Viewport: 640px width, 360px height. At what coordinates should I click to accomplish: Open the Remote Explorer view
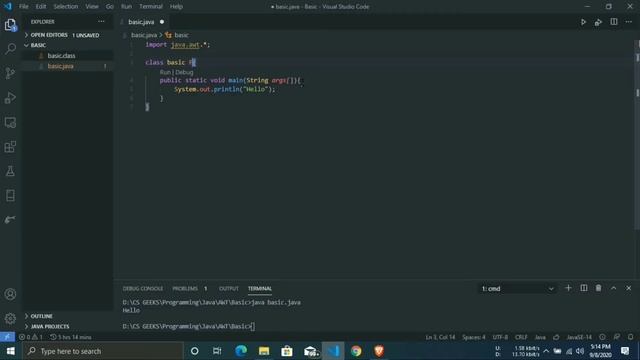(10, 122)
